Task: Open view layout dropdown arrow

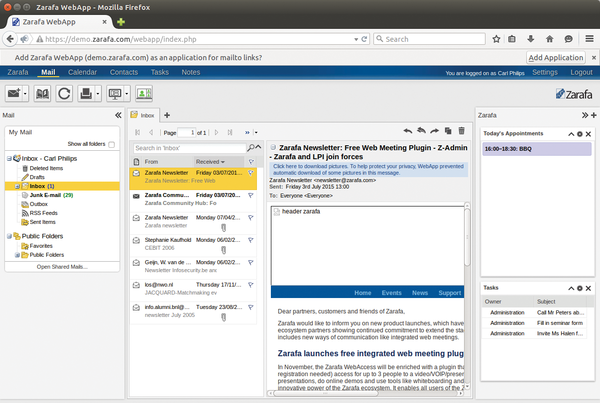Action: pos(126,93)
